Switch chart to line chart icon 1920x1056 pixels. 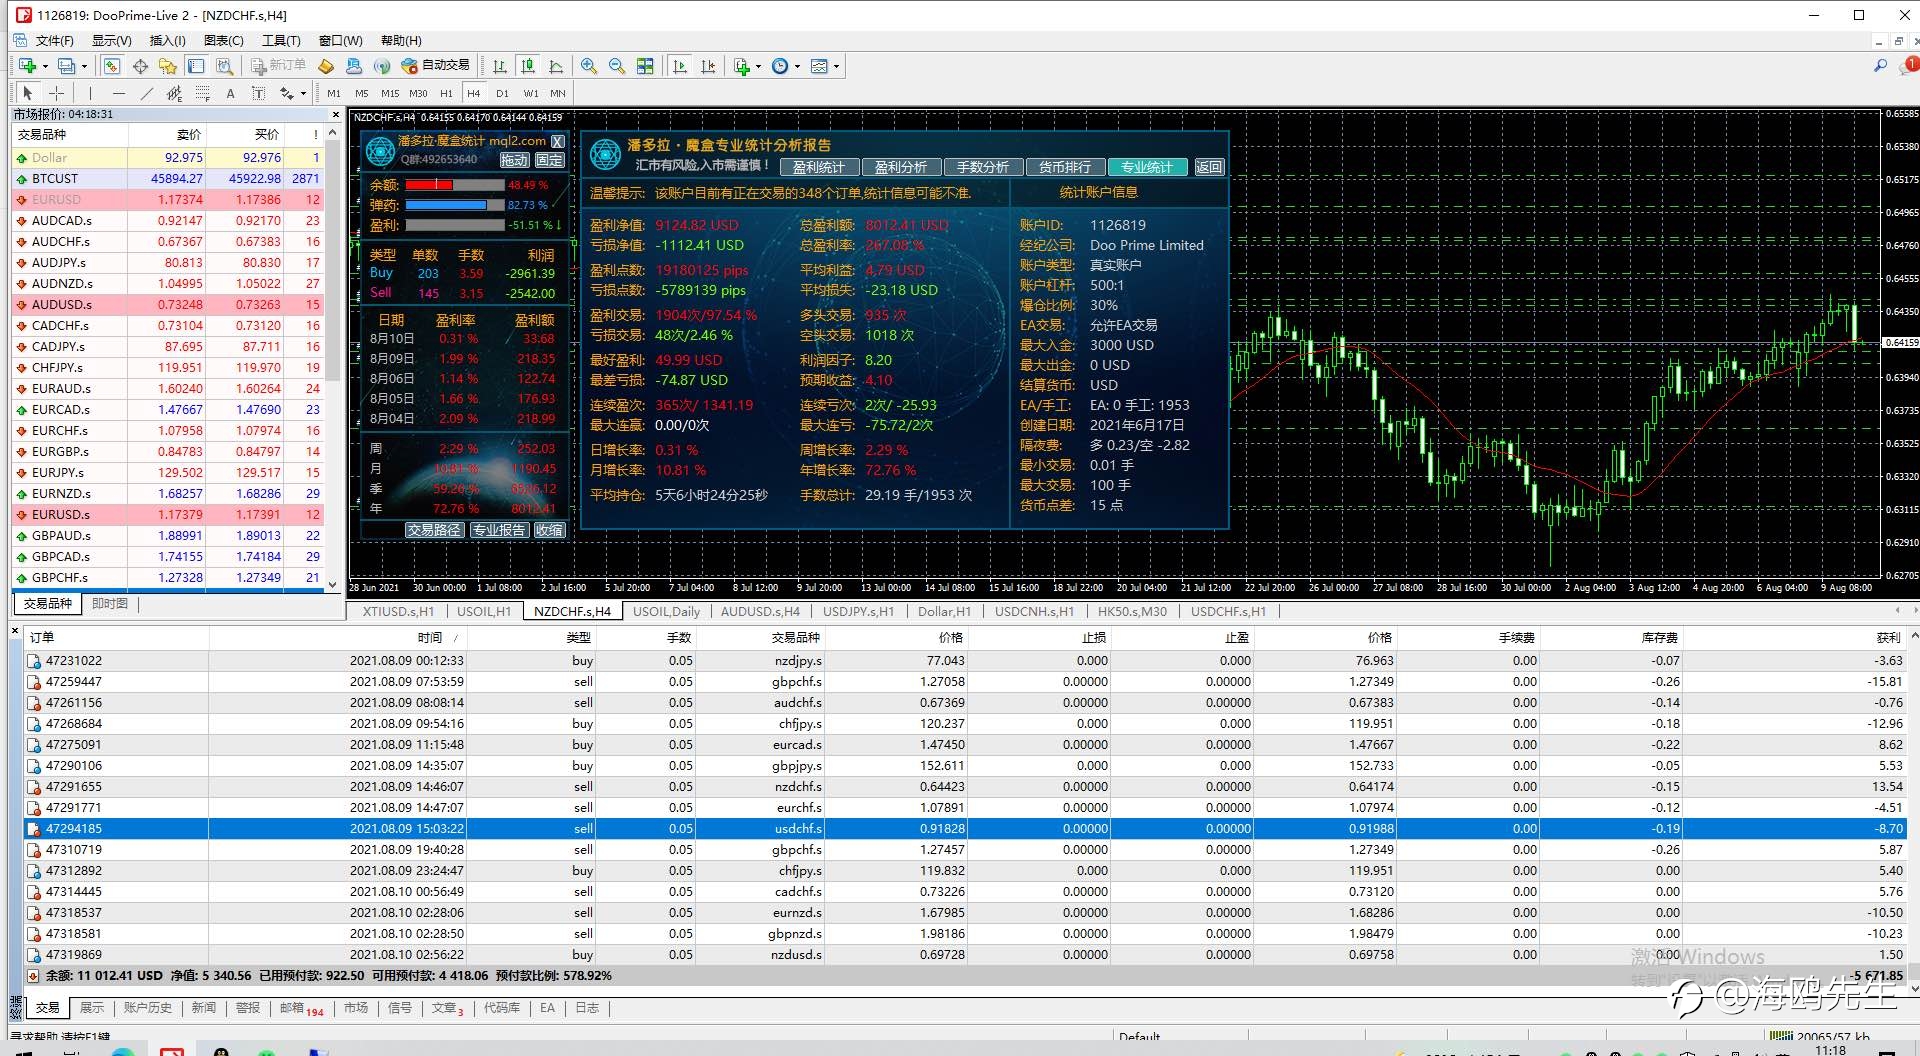(x=556, y=66)
